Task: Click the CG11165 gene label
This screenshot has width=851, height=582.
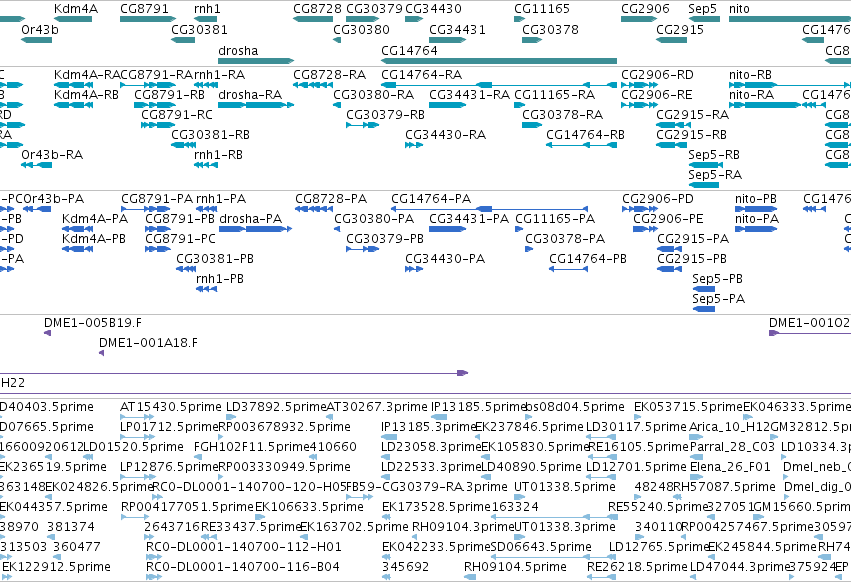Action: (x=542, y=9)
